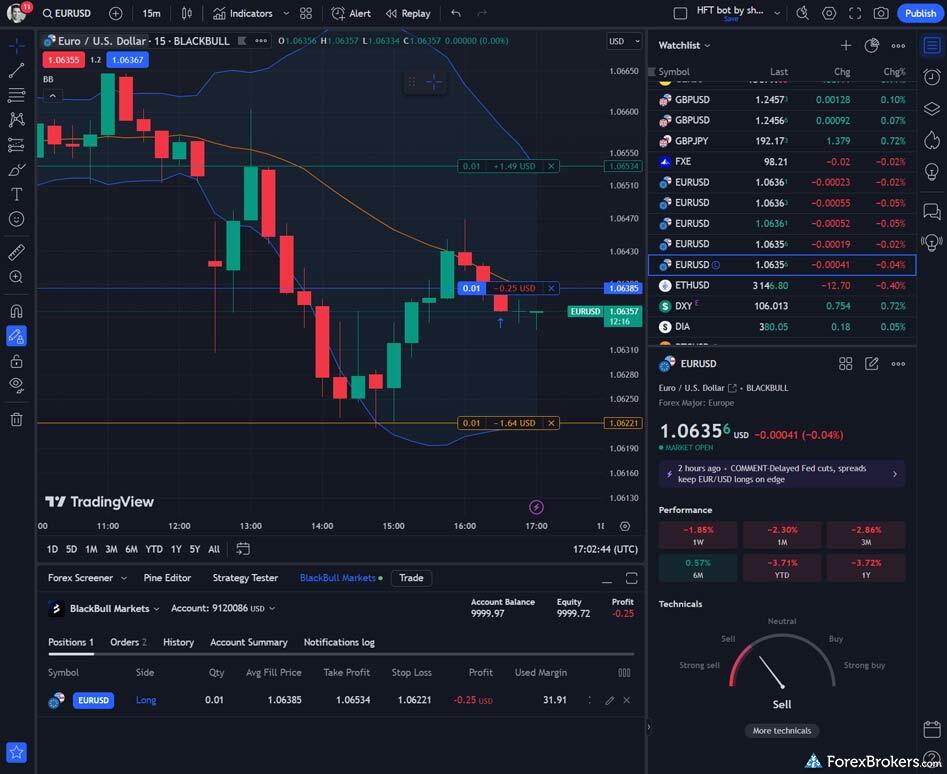Toggle maximize of the trading panel
Screen dimensions: 947x774
(631, 578)
